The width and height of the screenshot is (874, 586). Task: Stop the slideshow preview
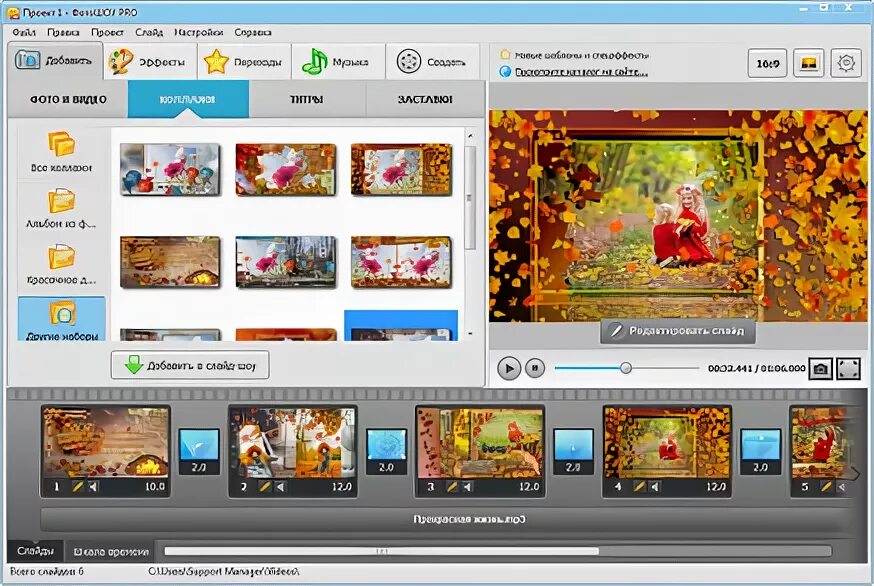535,368
